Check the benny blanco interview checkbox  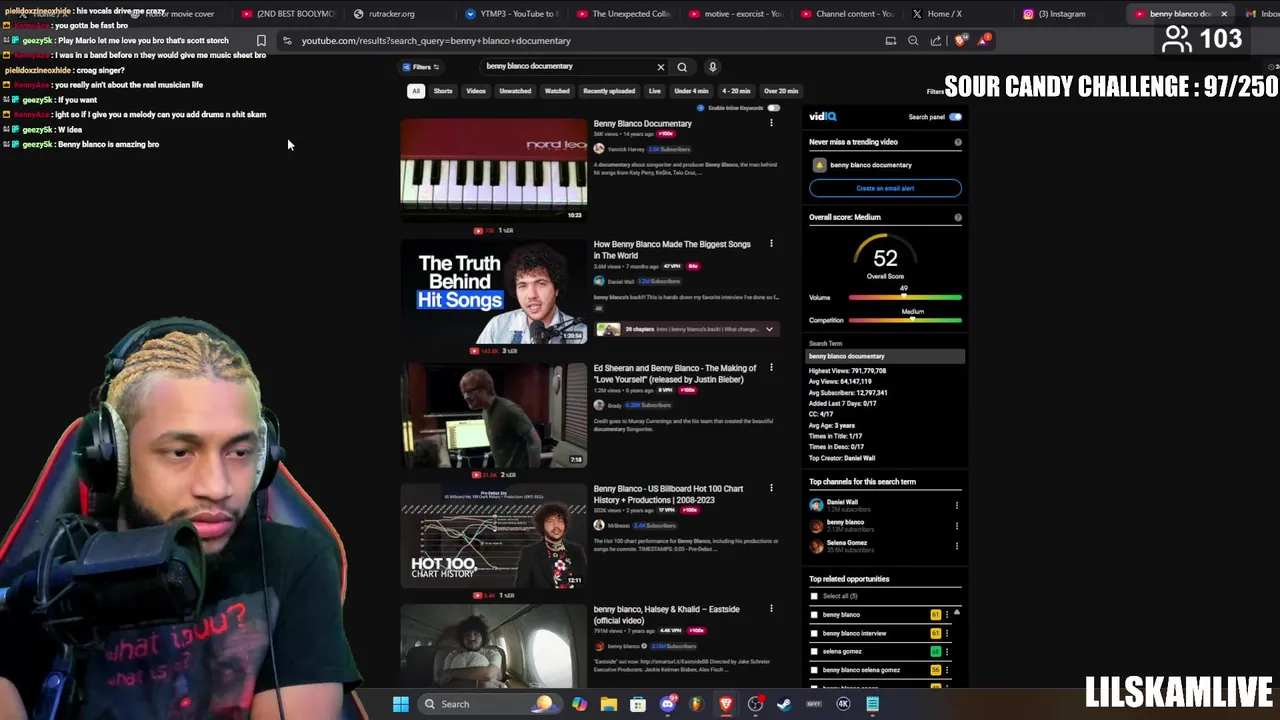click(814, 633)
